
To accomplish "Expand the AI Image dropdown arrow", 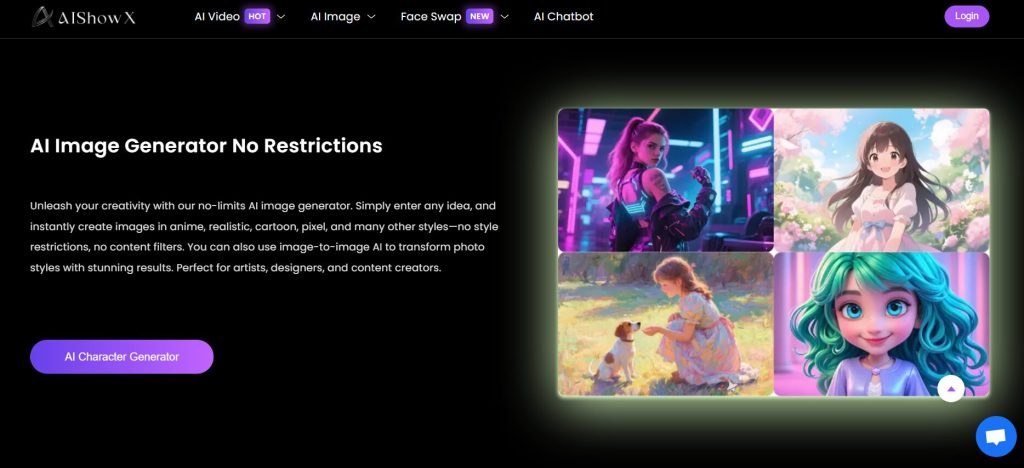I will tap(371, 17).
